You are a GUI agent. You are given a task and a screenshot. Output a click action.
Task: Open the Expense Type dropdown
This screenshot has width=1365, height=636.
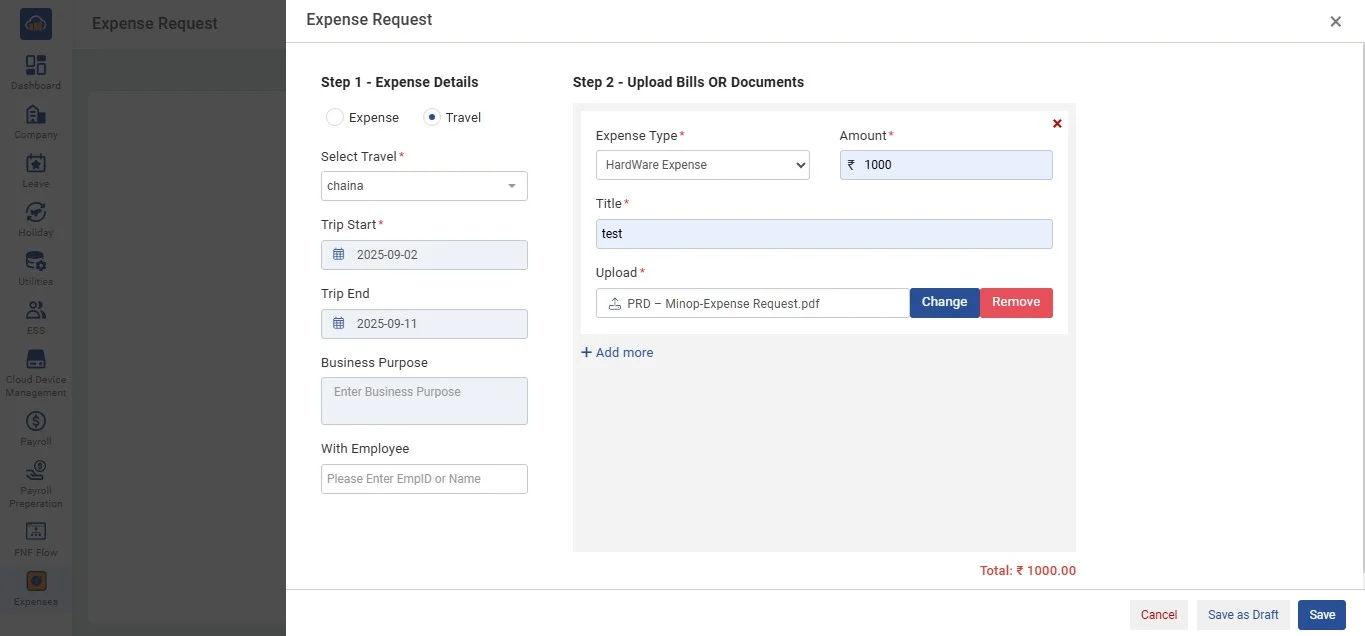pos(702,165)
